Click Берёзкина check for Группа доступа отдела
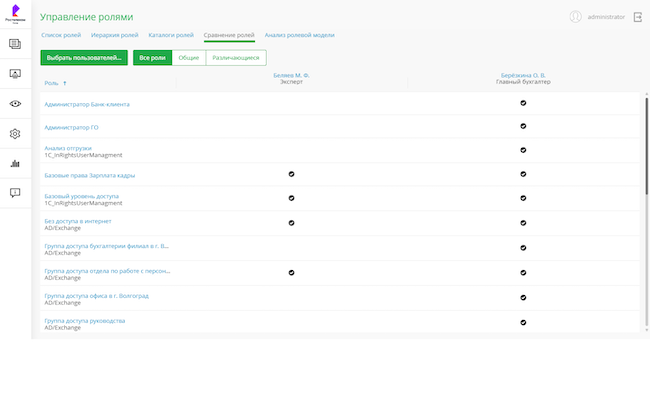650x403 pixels. (x=523, y=273)
